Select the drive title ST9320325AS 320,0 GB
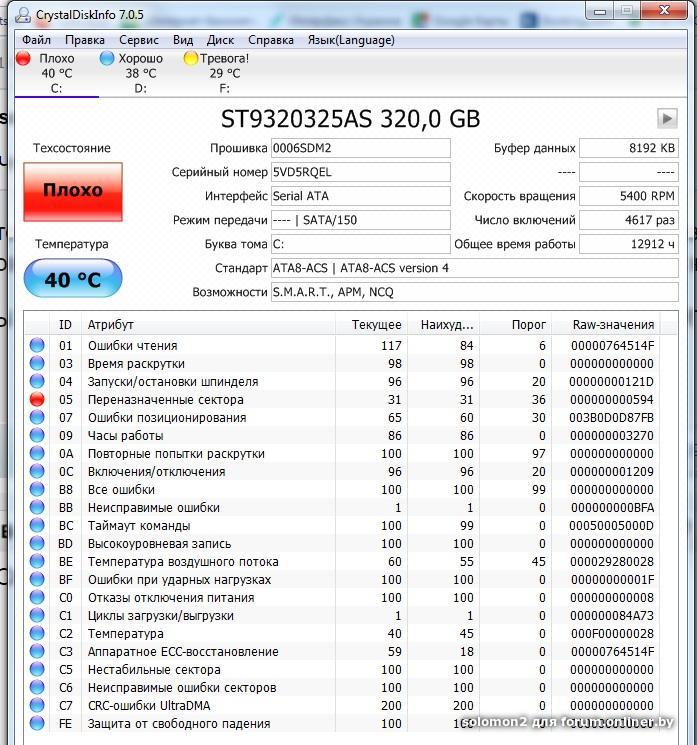Image resolution: width=697 pixels, height=745 pixels. [x=351, y=119]
